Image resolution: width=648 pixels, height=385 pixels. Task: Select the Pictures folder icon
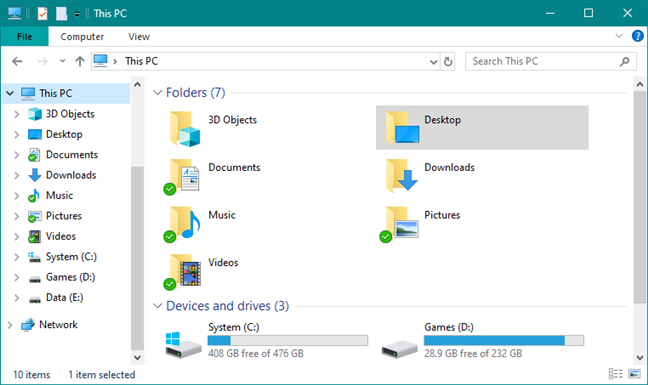point(399,224)
